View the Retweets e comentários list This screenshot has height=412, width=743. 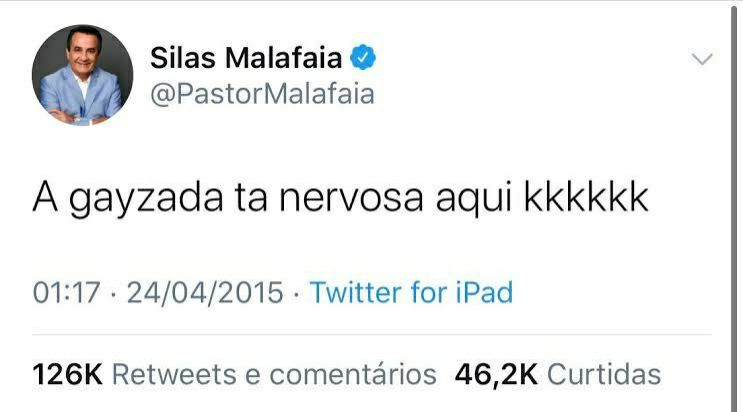pos(274,375)
